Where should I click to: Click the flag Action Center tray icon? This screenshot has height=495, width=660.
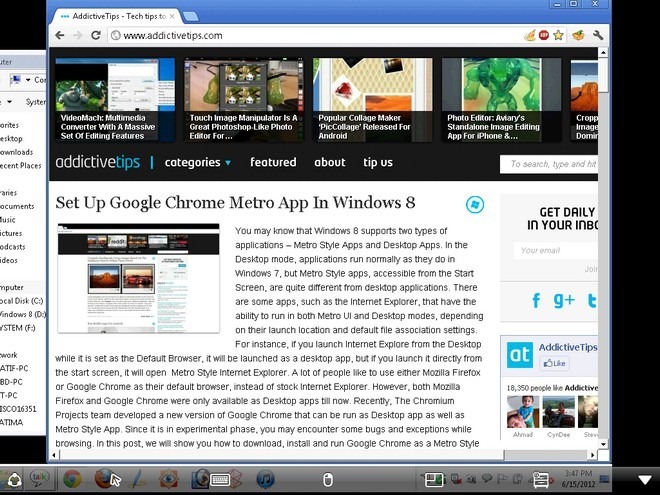point(503,479)
